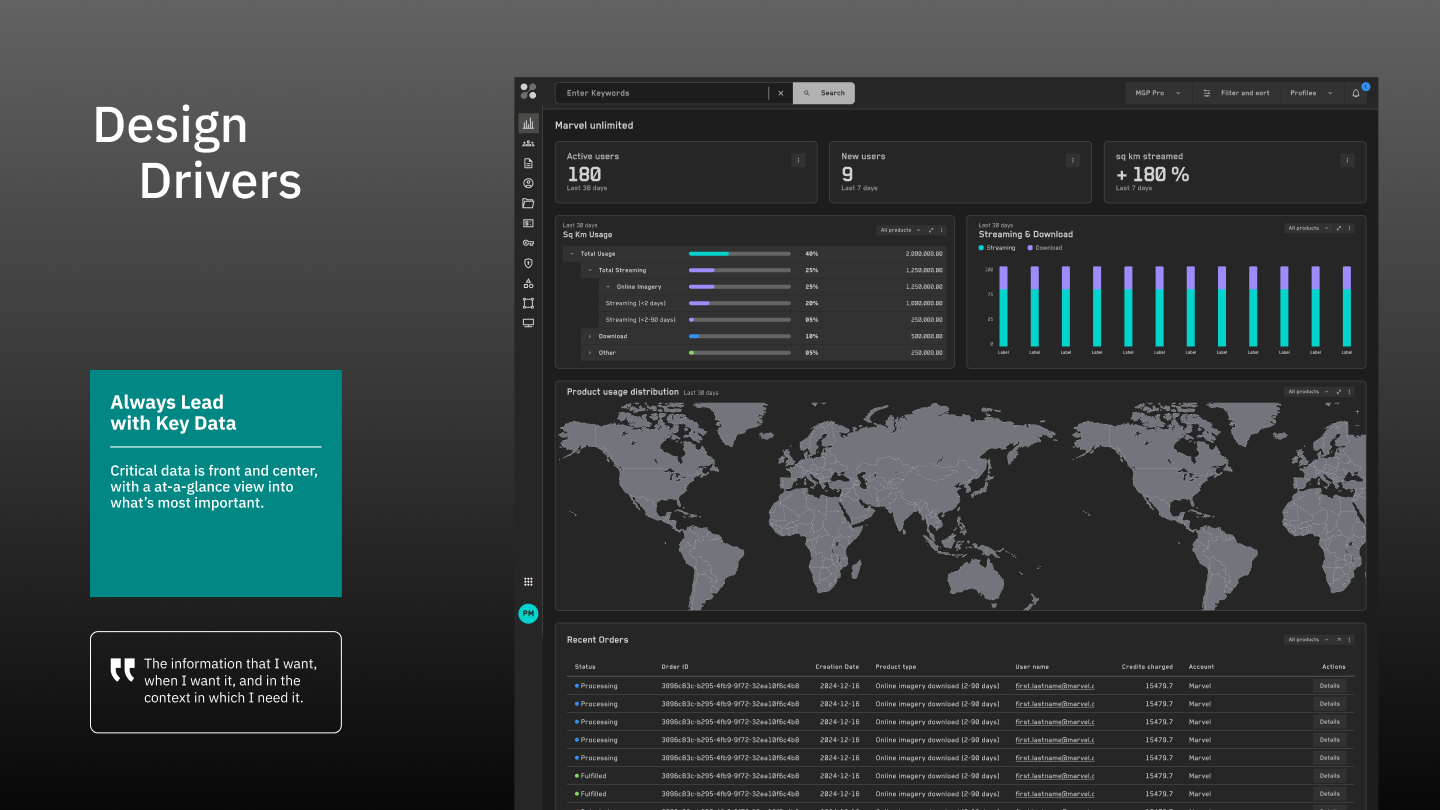Open the Profiles dropdown
The height and width of the screenshot is (810, 1440).
(1311, 93)
